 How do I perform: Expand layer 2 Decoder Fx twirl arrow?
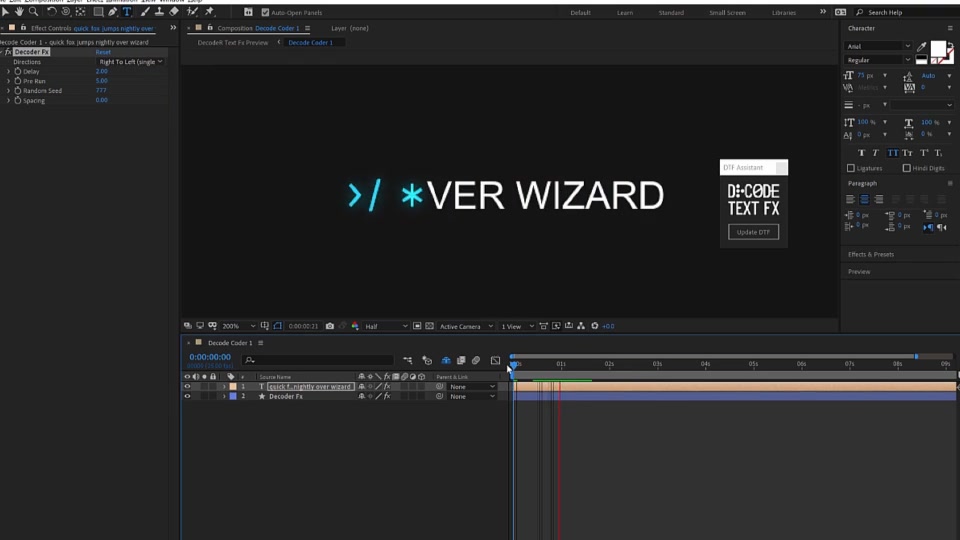pos(224,397)
